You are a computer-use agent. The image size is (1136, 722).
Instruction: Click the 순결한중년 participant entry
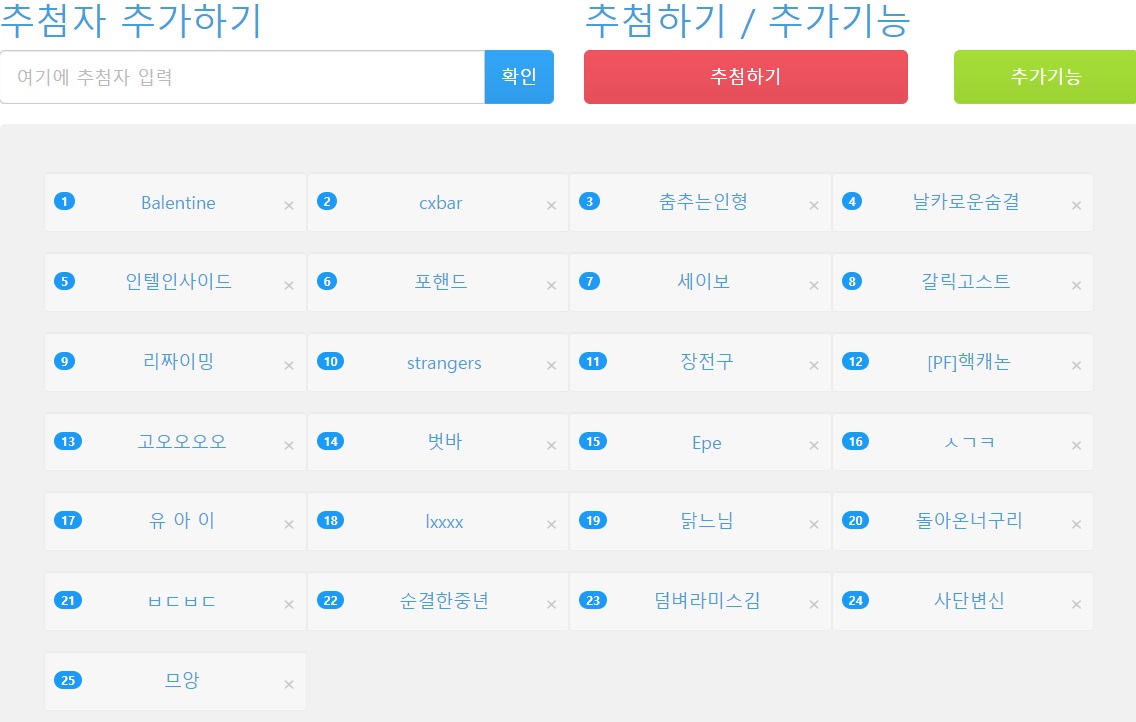444,601
